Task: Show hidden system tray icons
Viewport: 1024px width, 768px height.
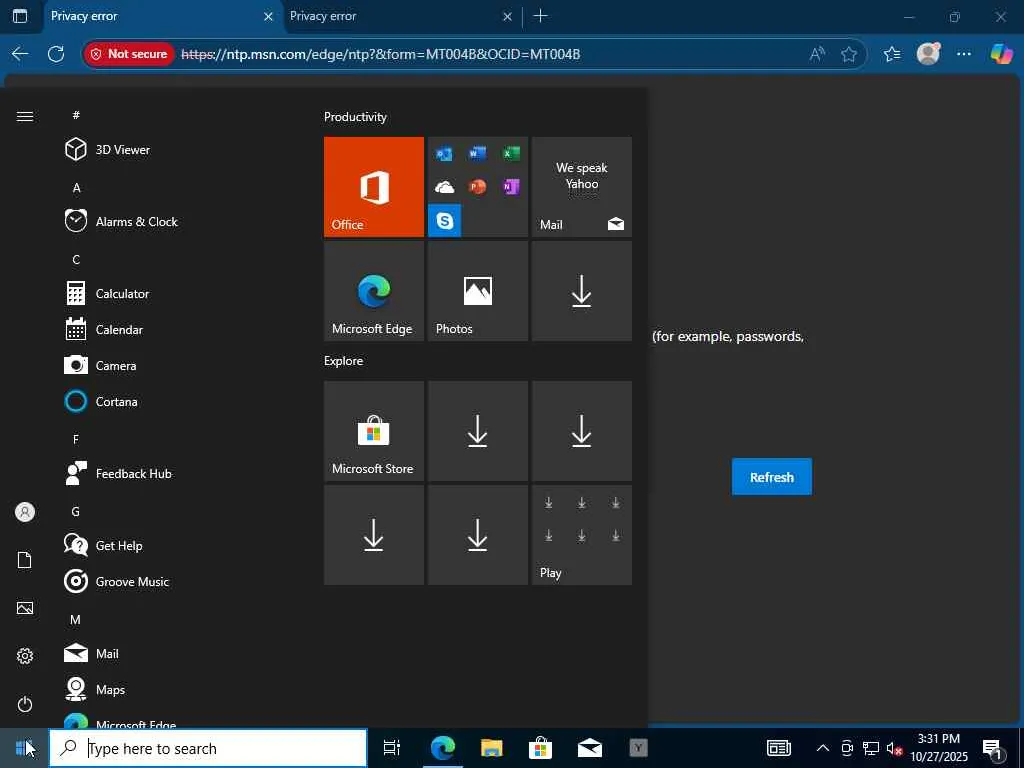Action: [x=823, y=748]
